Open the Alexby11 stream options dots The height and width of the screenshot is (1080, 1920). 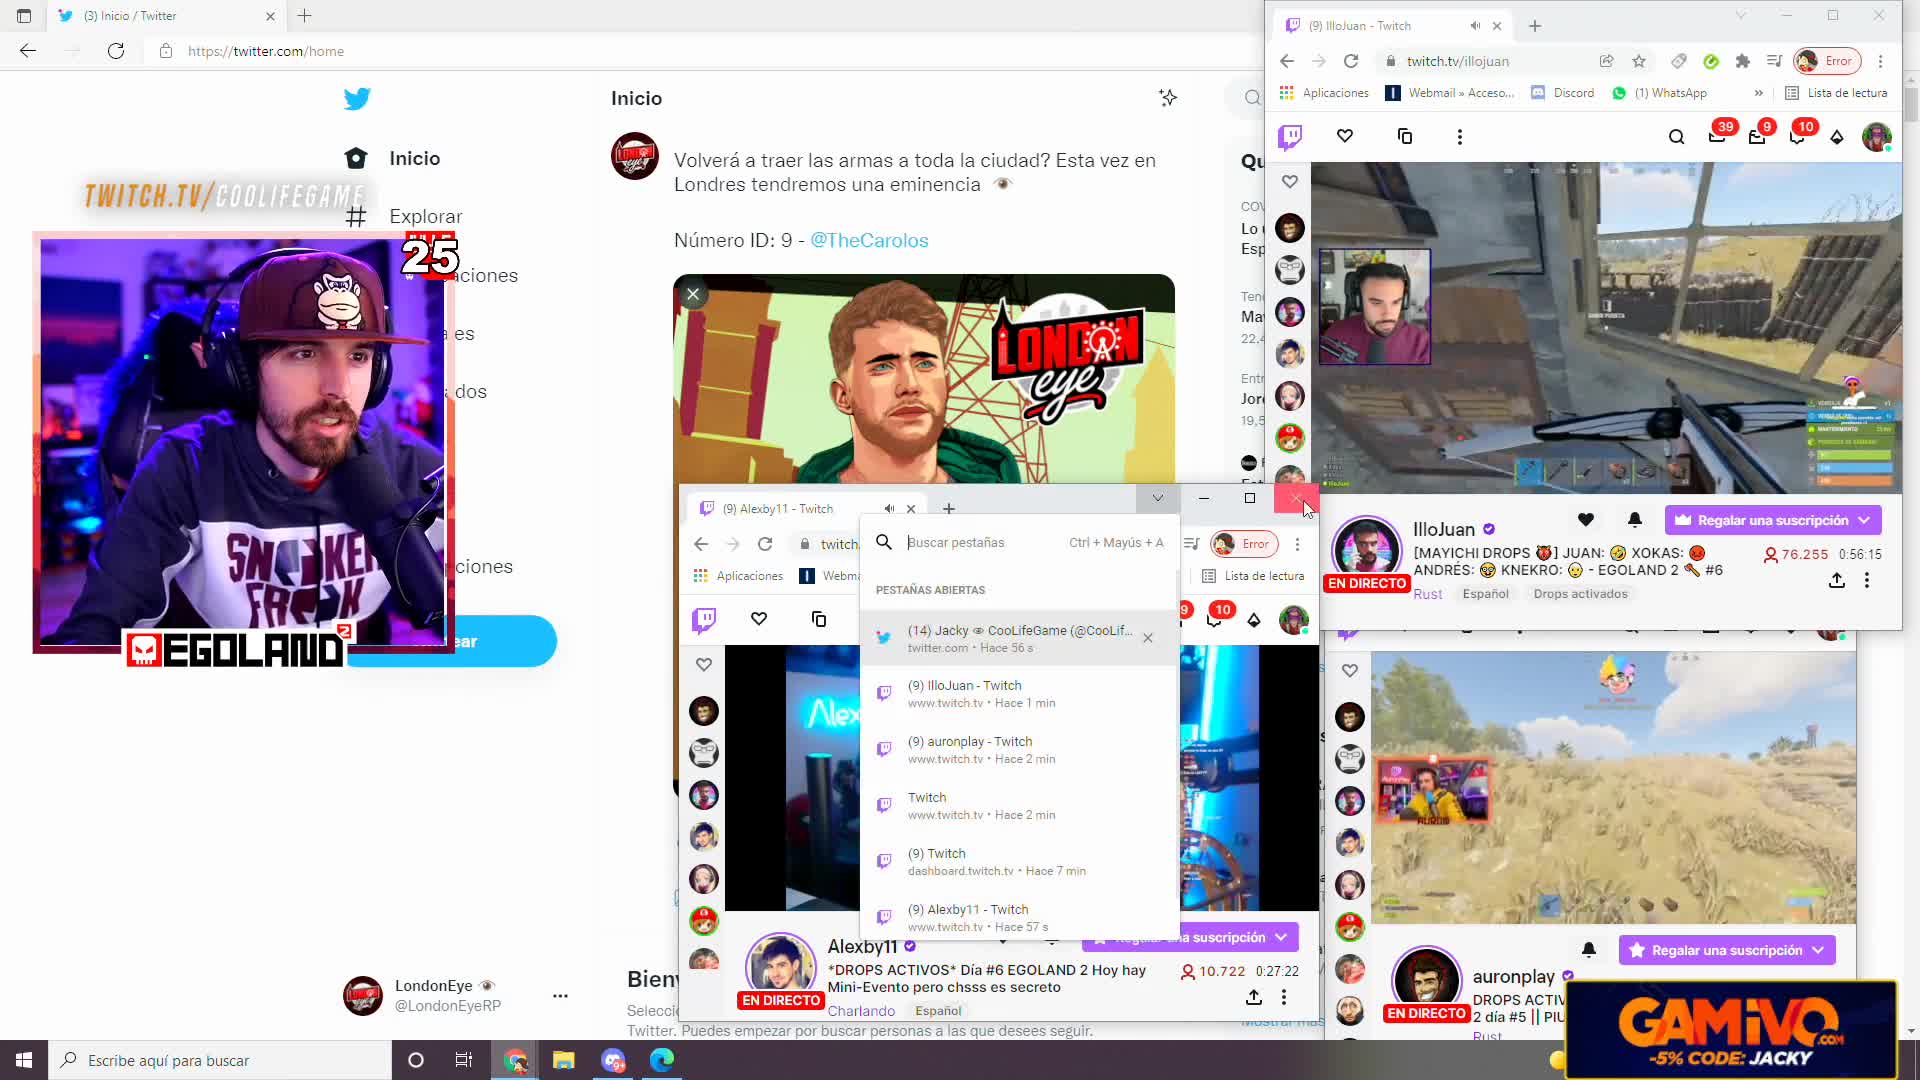pyautogui.click(x=1284, y=997)
